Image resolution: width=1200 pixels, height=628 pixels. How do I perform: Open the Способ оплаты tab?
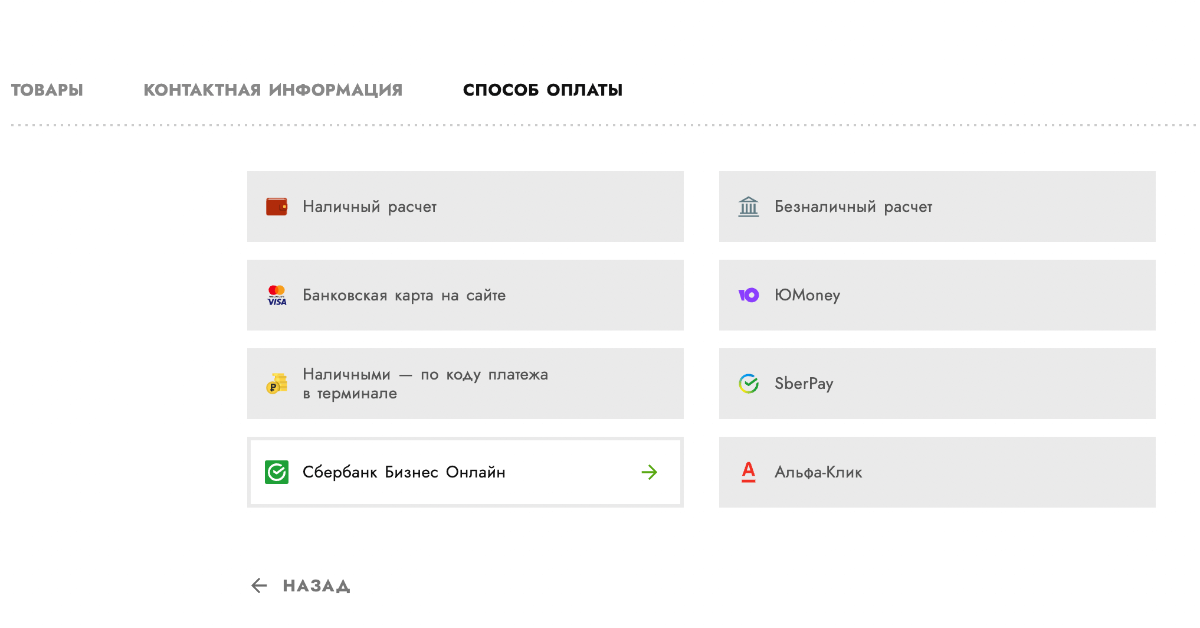tap(543, 90)
